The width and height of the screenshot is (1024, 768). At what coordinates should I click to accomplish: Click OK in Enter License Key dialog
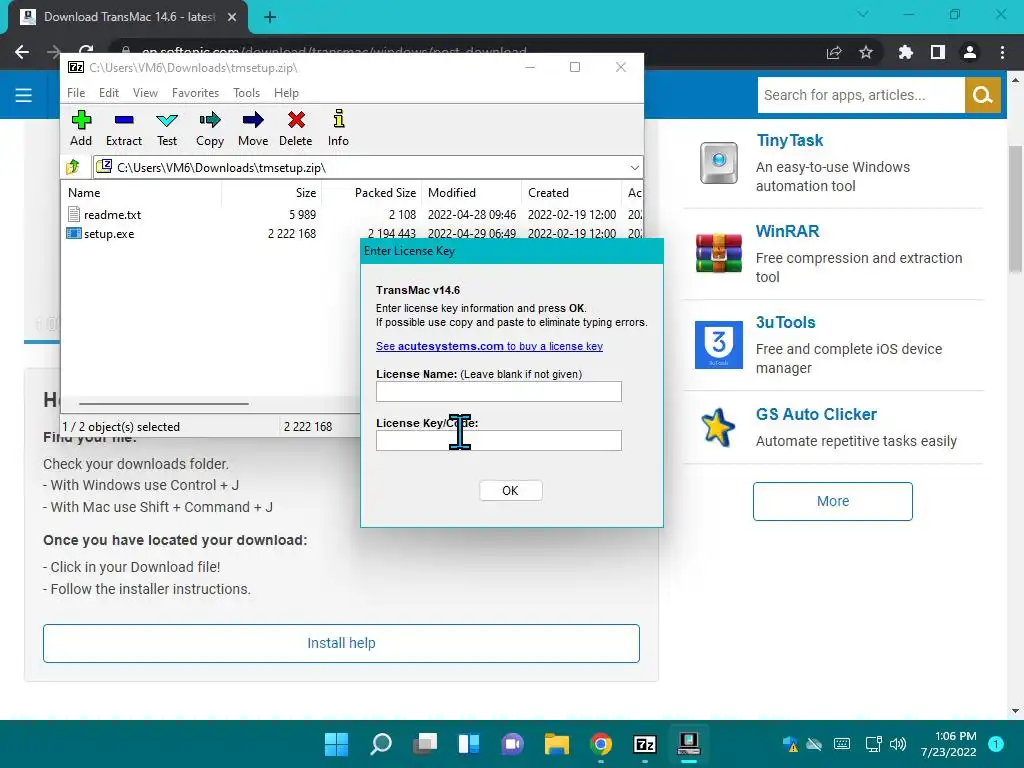510,490
